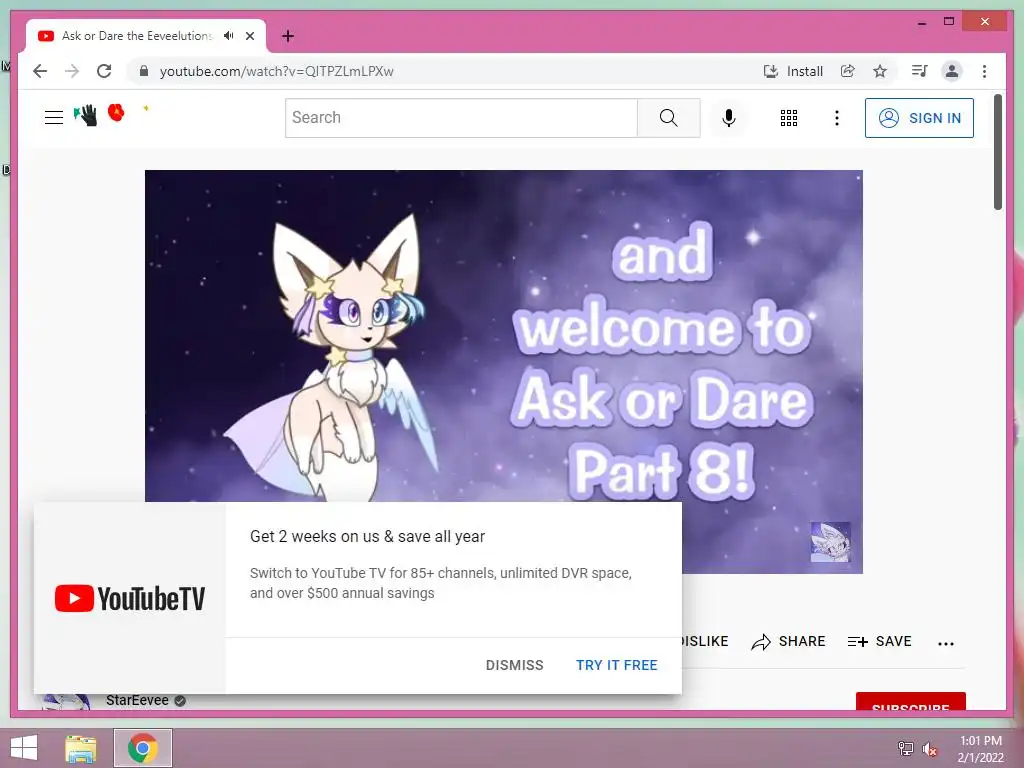This screenshot has width=1024, height=768.
Task: Save video to playlist
Action: coord(880,641)
